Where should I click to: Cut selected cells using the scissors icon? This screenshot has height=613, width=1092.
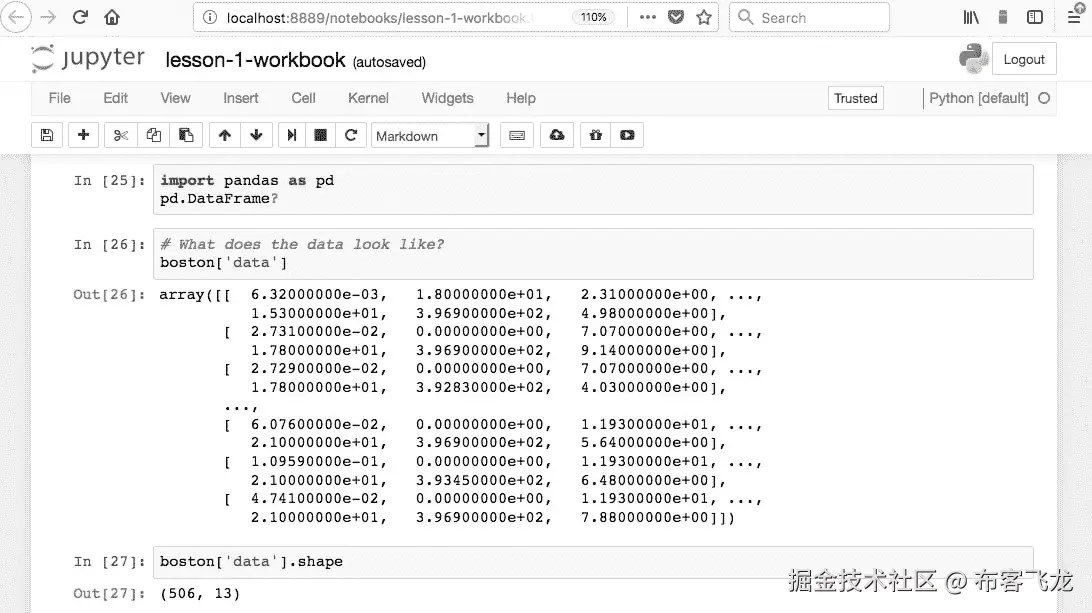(119, 135)
